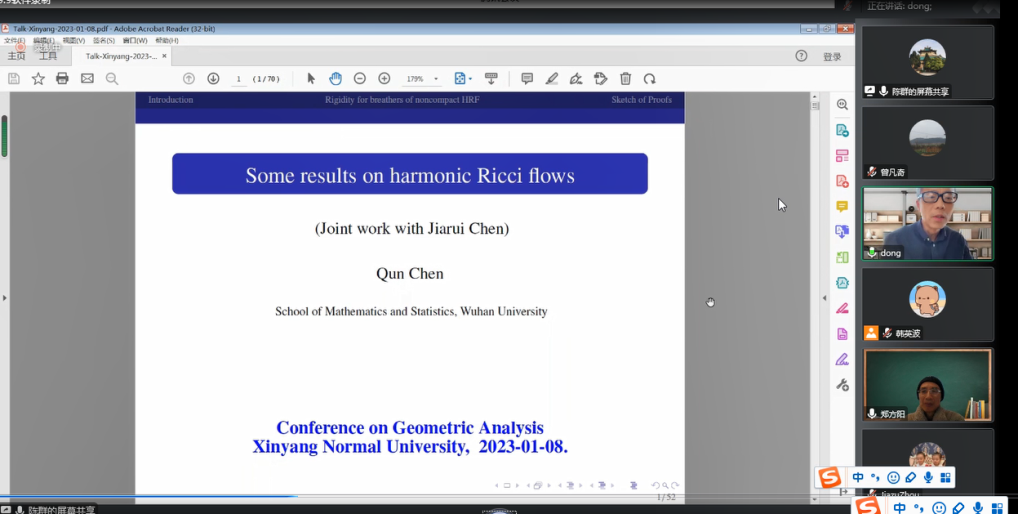Collapse the right tools pane arrow
This screenshot has height=514, width=1018.
click(824, 298)
